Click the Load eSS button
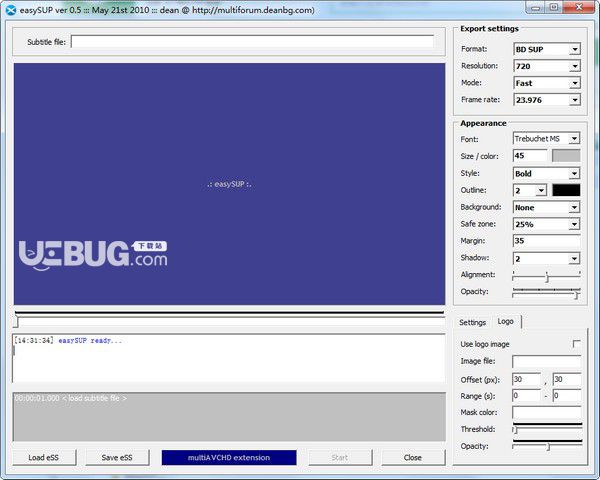The width and height of the screenshot is (600, 480). tap(44, 457)
